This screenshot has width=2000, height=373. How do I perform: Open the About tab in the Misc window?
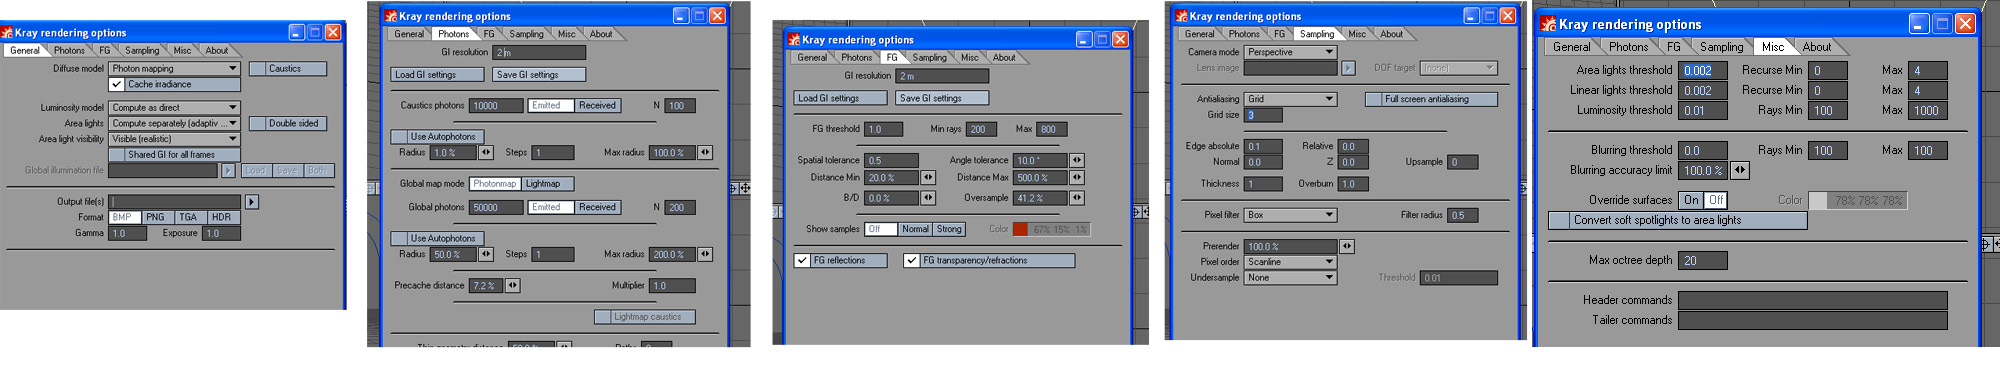[x=1816, y=47]
